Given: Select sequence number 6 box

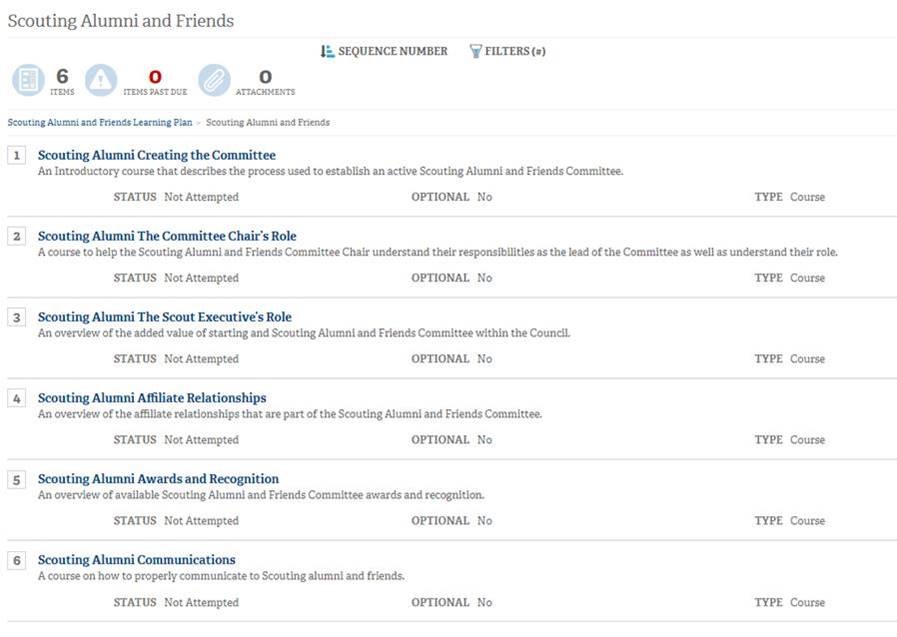Looking at the screenshot, I should (x=17, y=560).
